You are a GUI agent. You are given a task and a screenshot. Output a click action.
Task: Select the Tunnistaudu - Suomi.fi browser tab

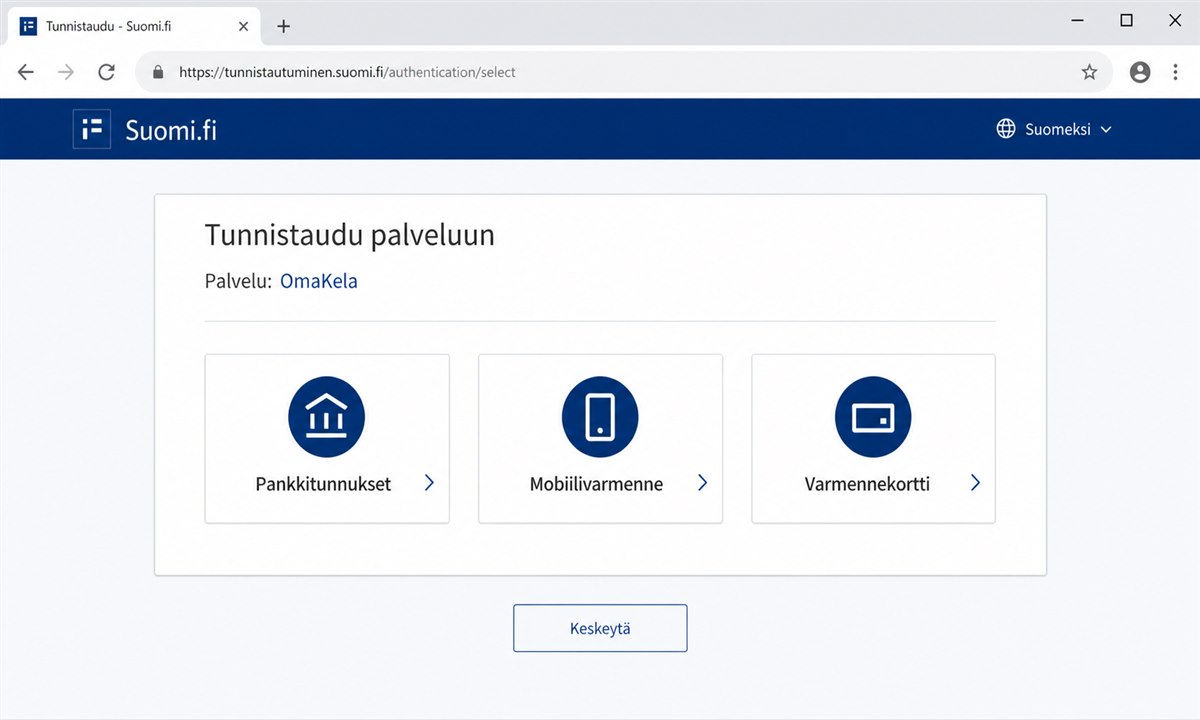pos(135,26)
